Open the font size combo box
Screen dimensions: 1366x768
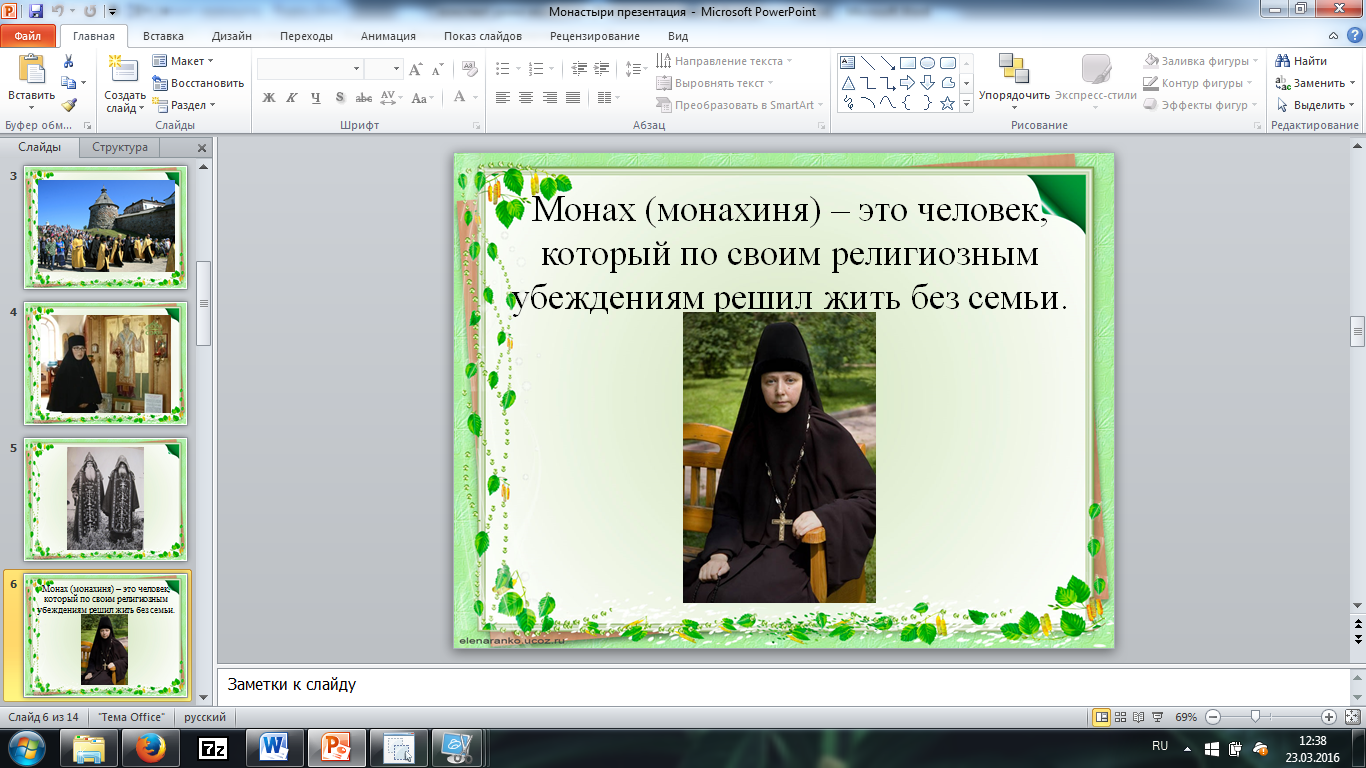point(383,69)
